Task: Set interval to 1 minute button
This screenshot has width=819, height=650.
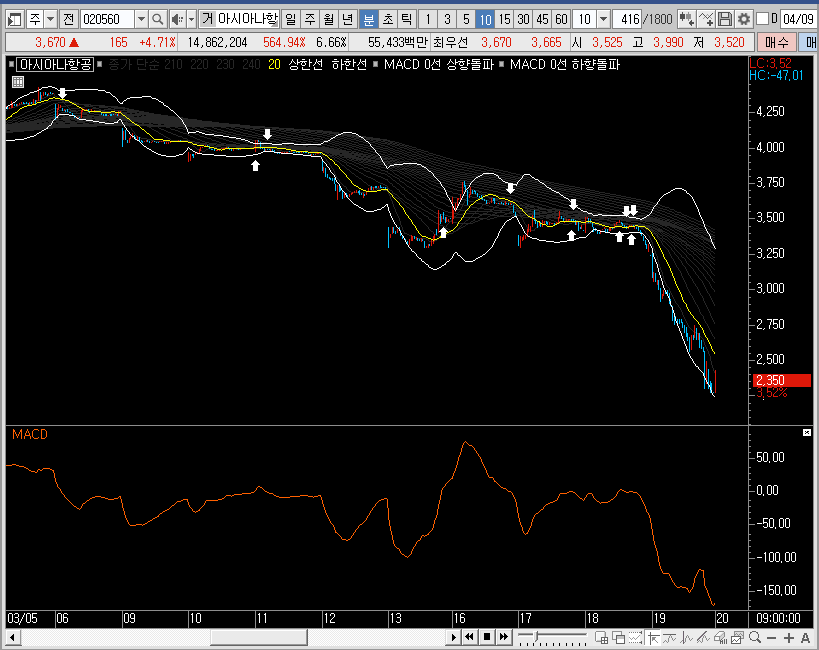Action: click(x=428, y=20)
